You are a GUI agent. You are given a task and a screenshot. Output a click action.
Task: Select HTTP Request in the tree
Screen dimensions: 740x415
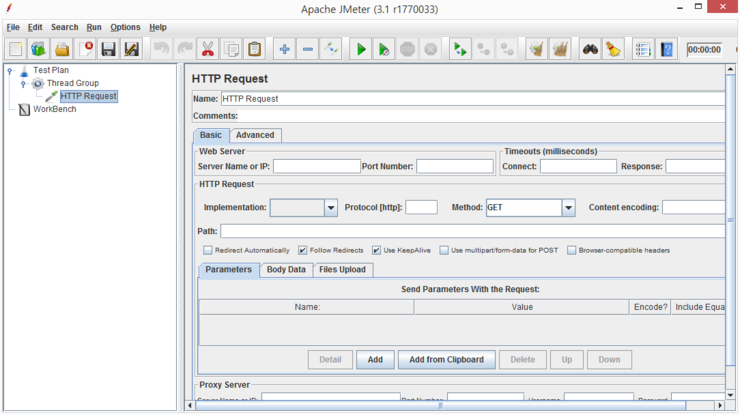click(89, 96)
